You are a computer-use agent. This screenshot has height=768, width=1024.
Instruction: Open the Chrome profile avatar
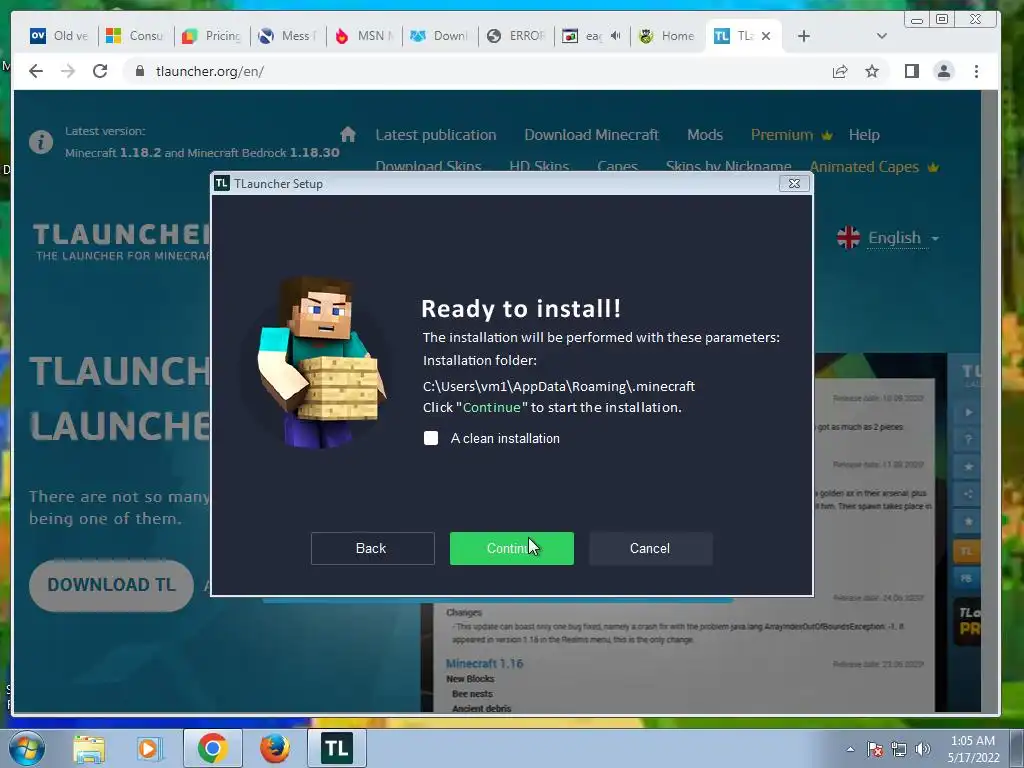[x=944, y=71]
